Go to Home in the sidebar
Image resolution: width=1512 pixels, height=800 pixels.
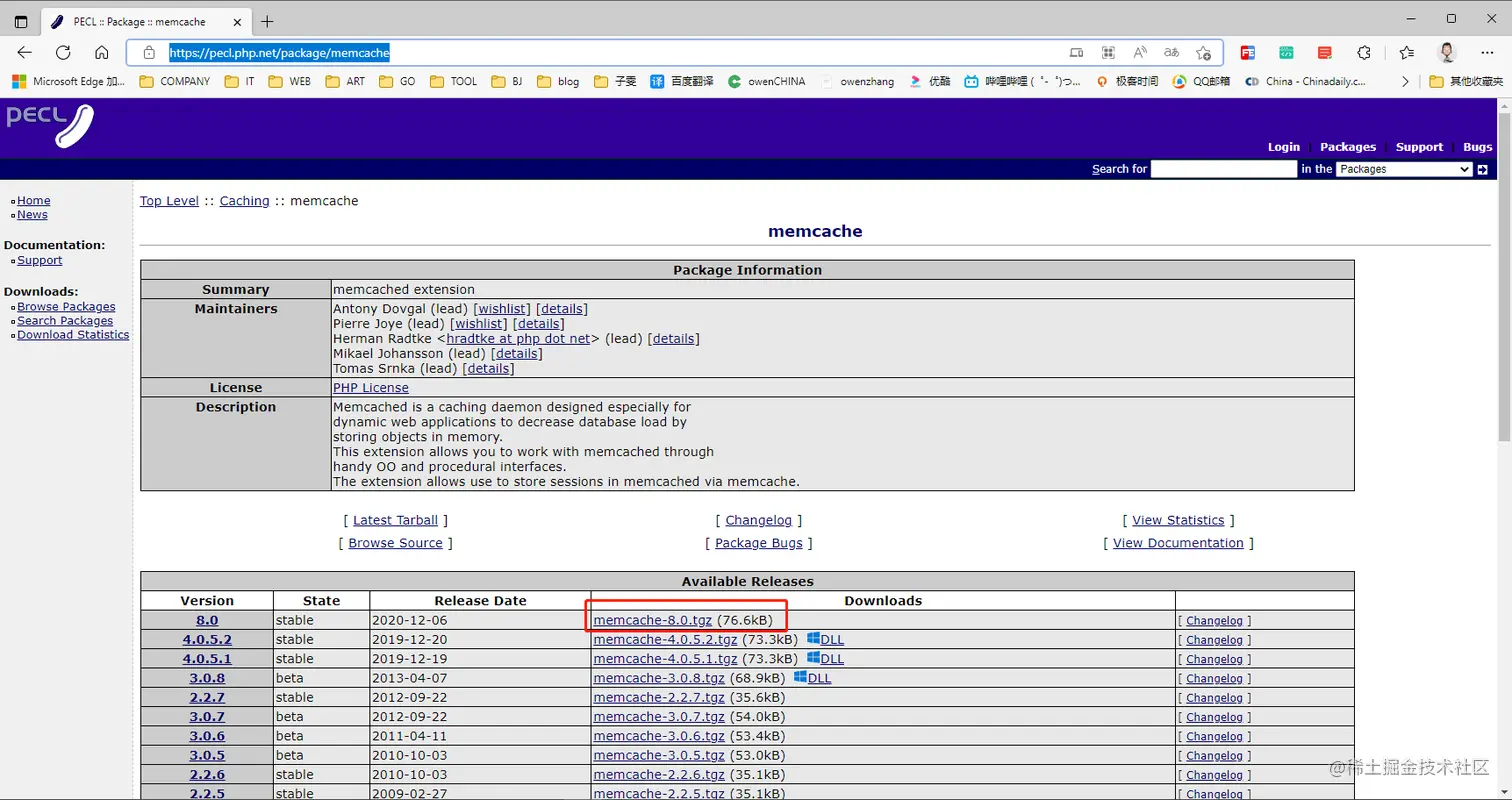coord(33,201)
